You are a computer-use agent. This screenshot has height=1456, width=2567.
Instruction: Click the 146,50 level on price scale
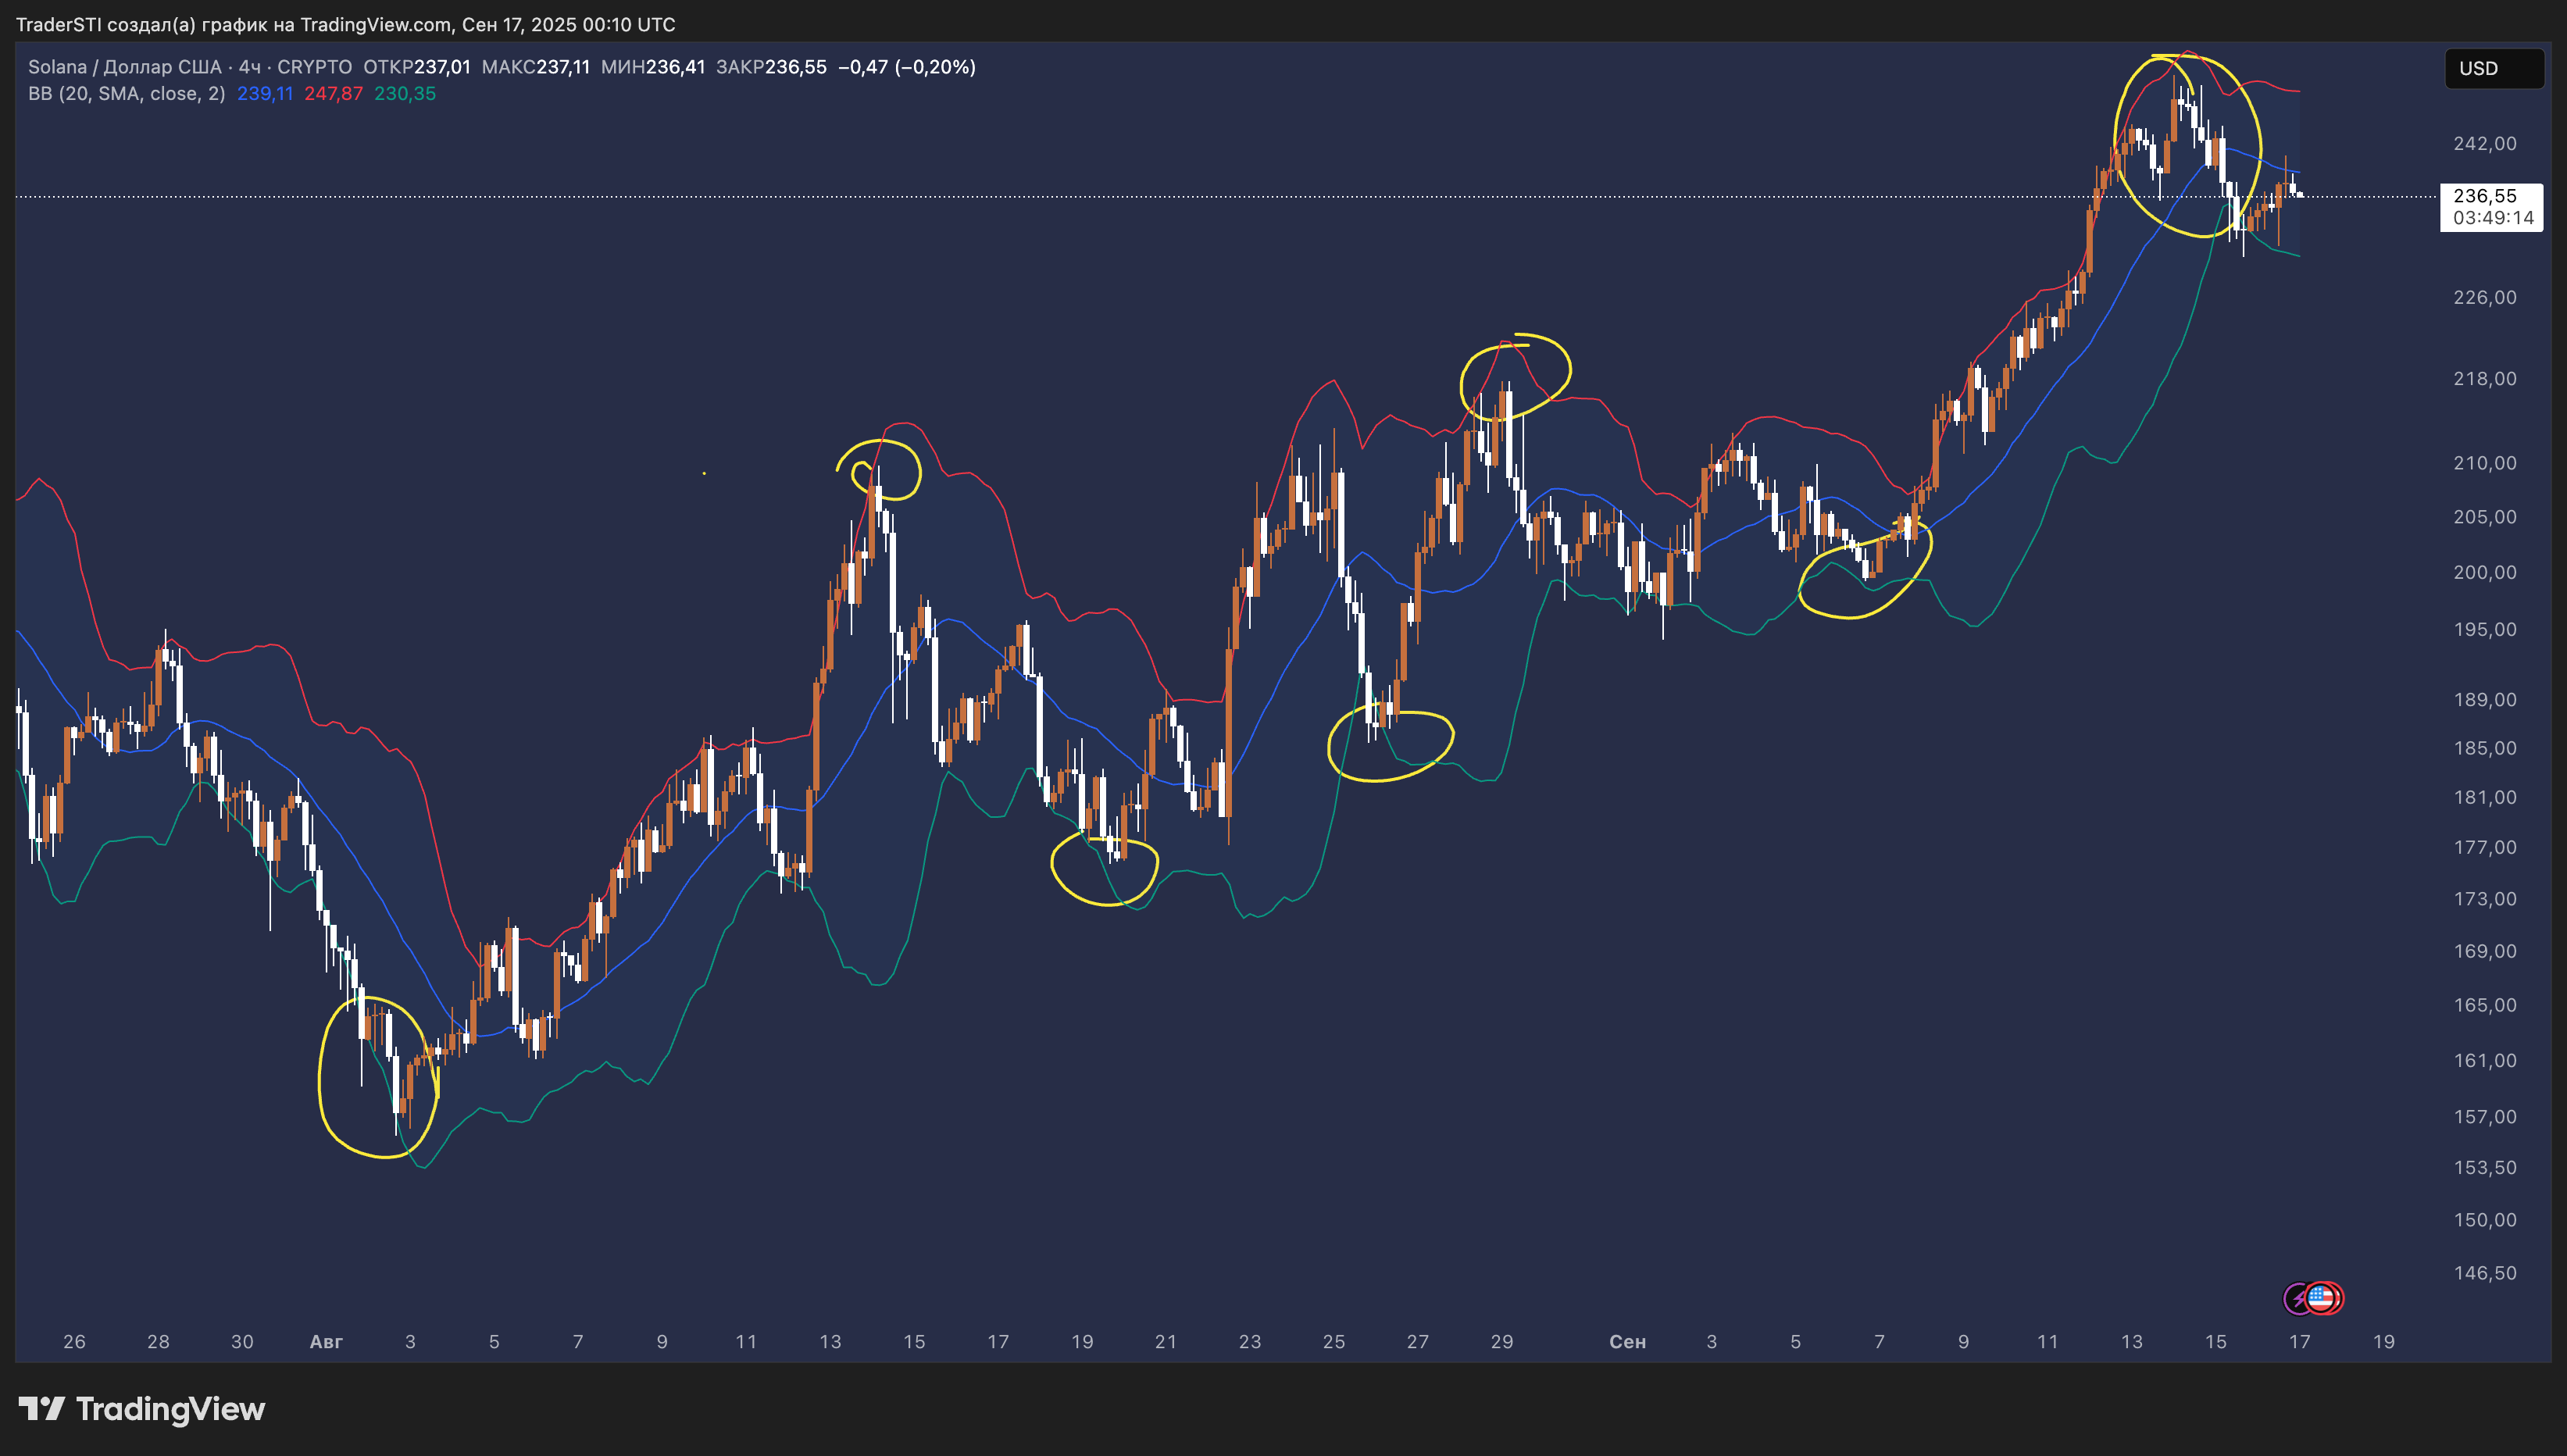[2484, 1273]
